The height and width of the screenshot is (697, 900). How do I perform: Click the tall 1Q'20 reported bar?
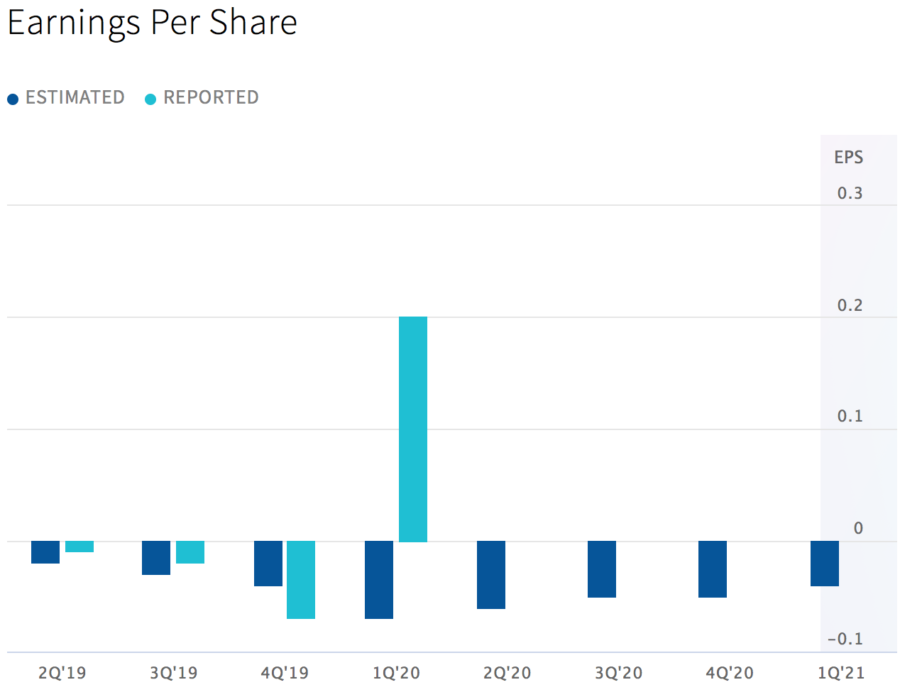coord(413,428)
